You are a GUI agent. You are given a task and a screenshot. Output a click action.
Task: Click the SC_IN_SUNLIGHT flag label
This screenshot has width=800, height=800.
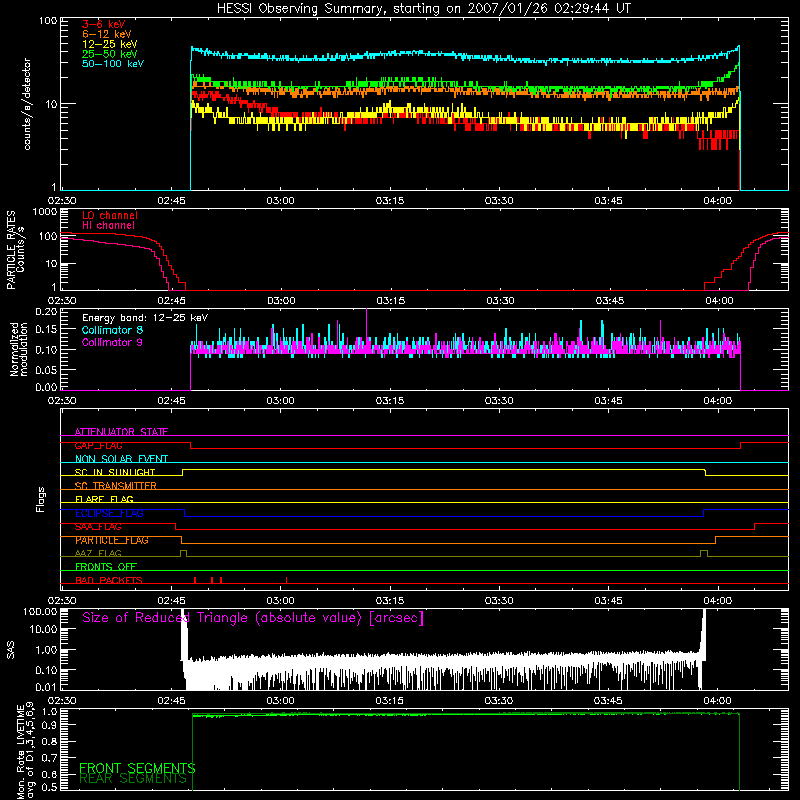coord(115,472)
